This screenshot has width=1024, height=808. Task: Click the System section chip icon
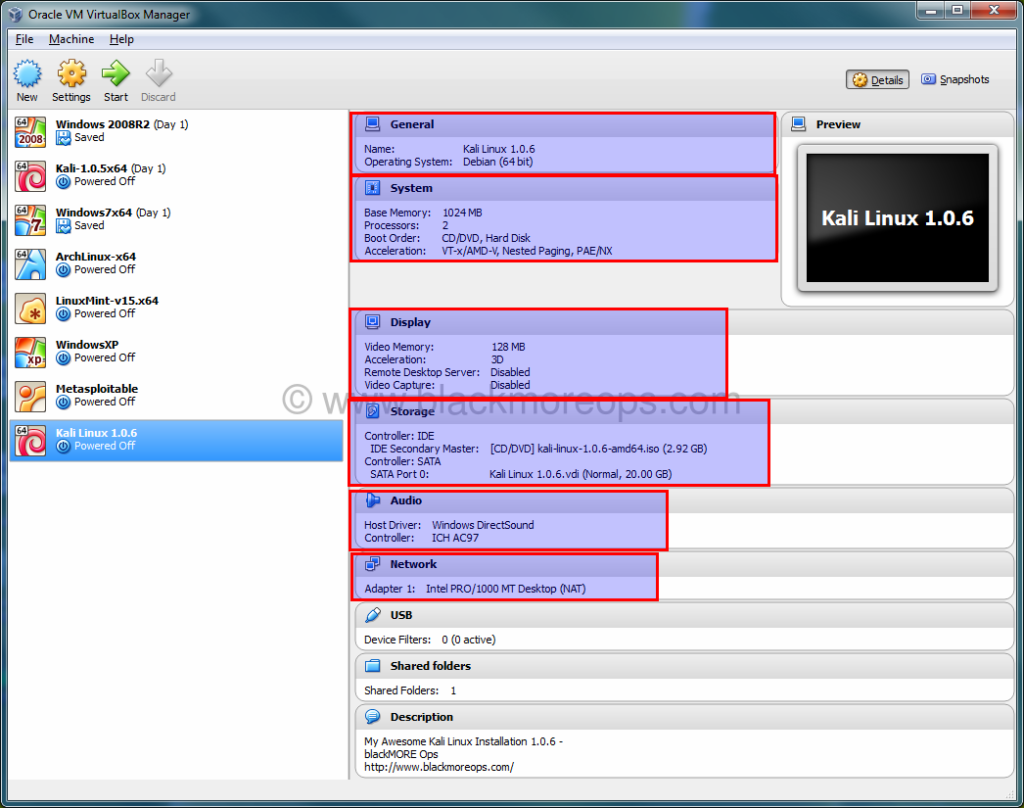click(x=372, y=188)
